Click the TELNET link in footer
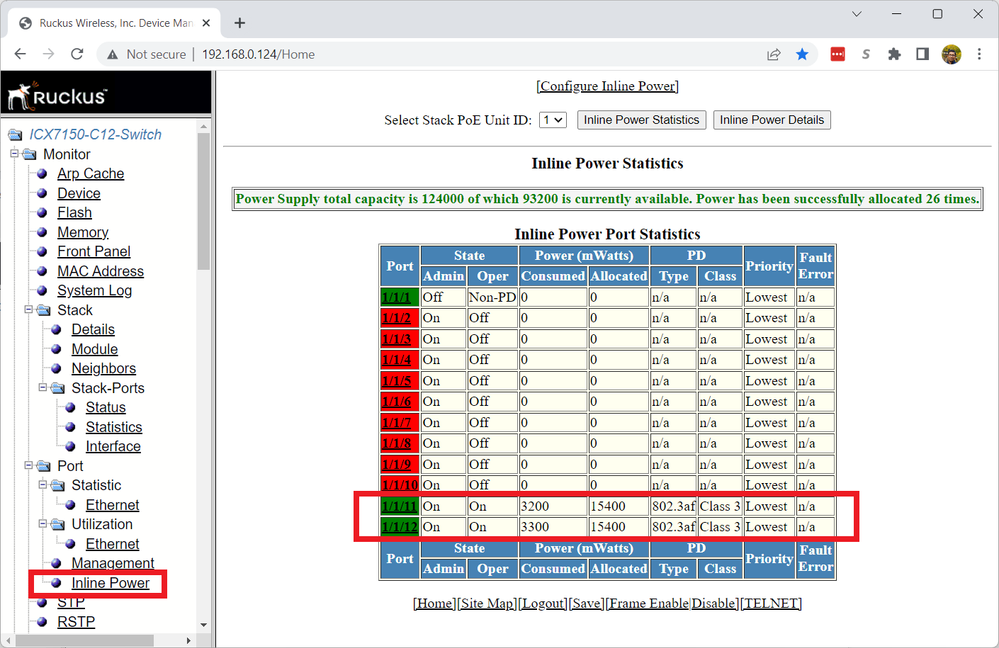 (x=771, y=603)
